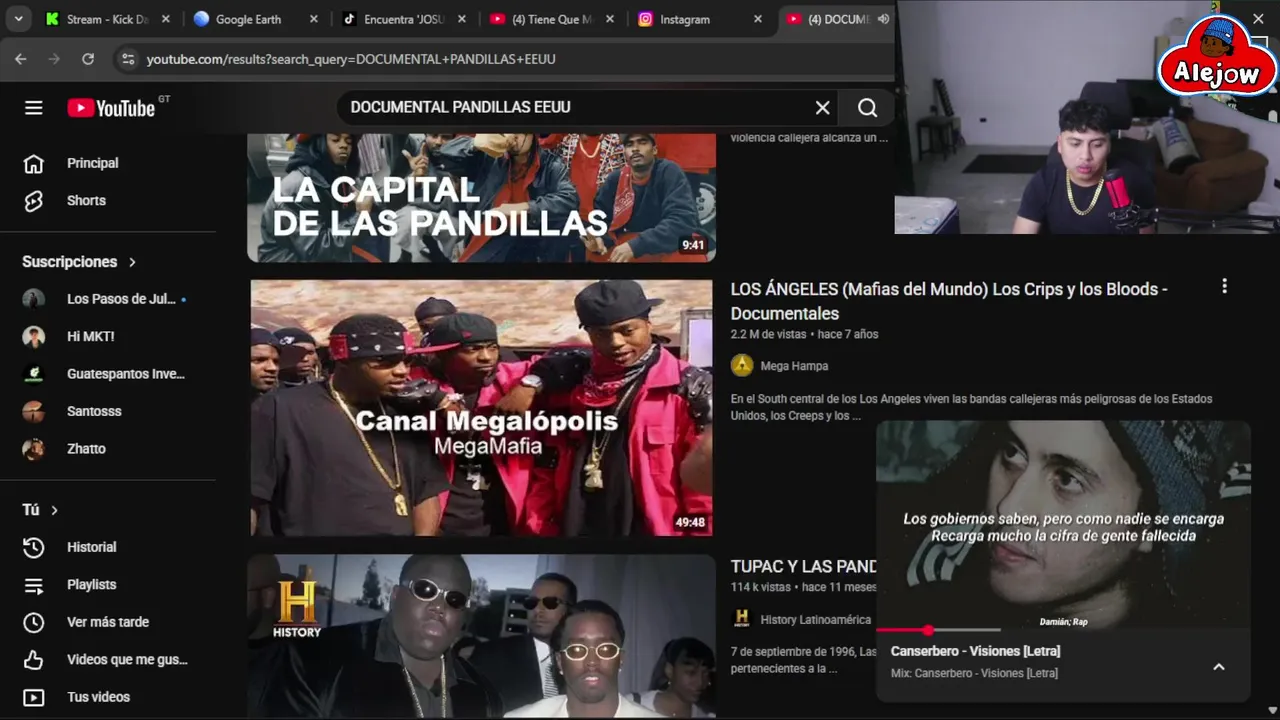
Task: Open the History Tupac video thumbnail
Action: pyautogui.click(x=481, y=636)
